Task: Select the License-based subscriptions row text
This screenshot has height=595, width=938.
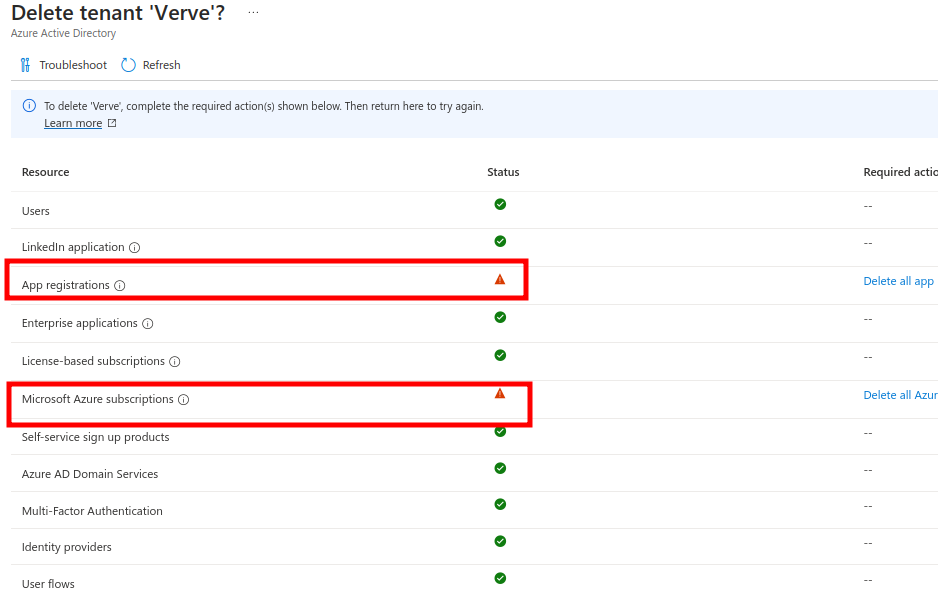Action: coord(93,362)
